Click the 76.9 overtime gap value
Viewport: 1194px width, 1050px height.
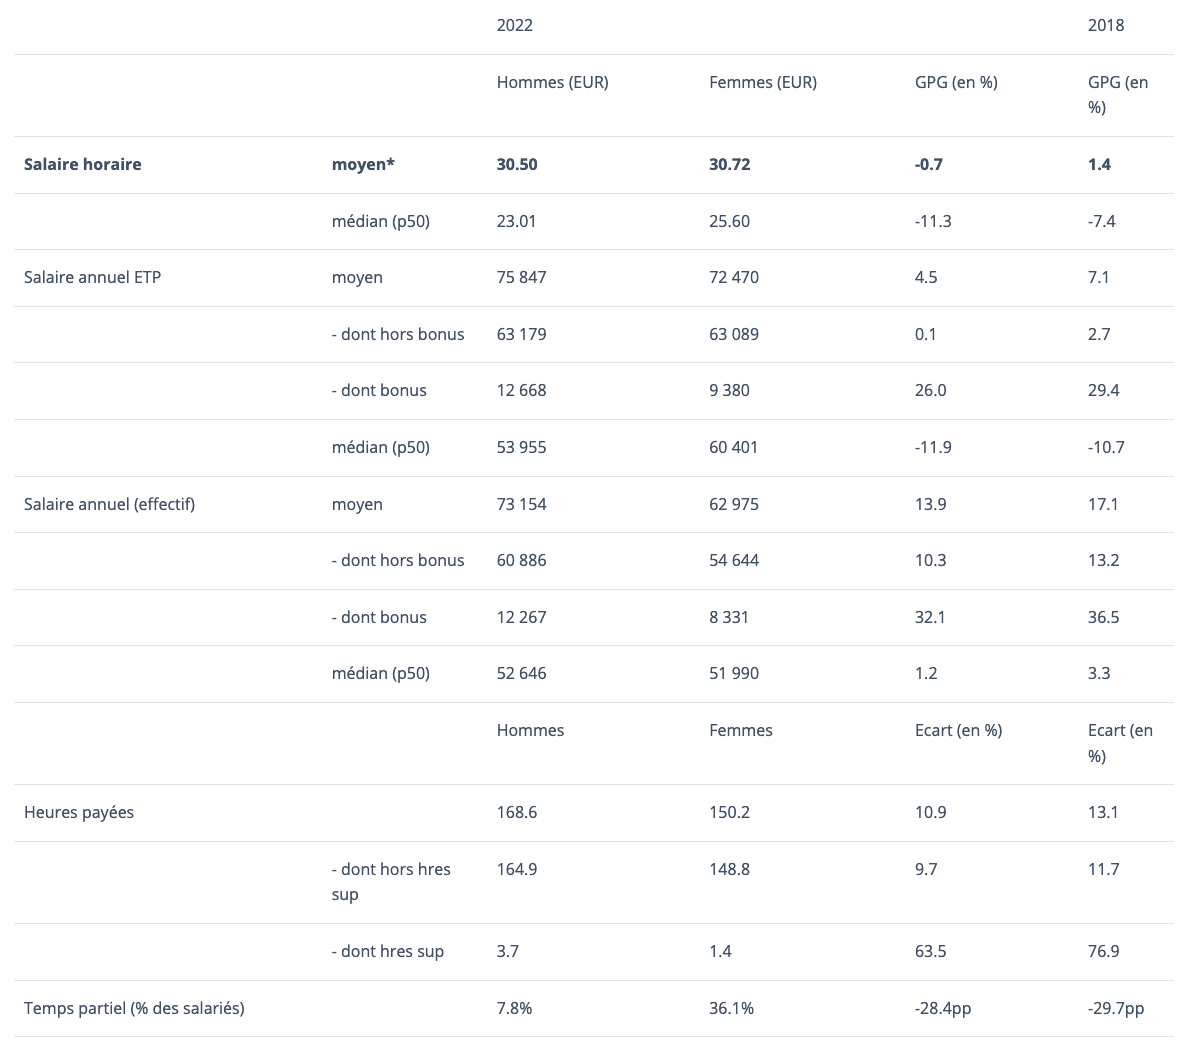[x=1103, y=951]
